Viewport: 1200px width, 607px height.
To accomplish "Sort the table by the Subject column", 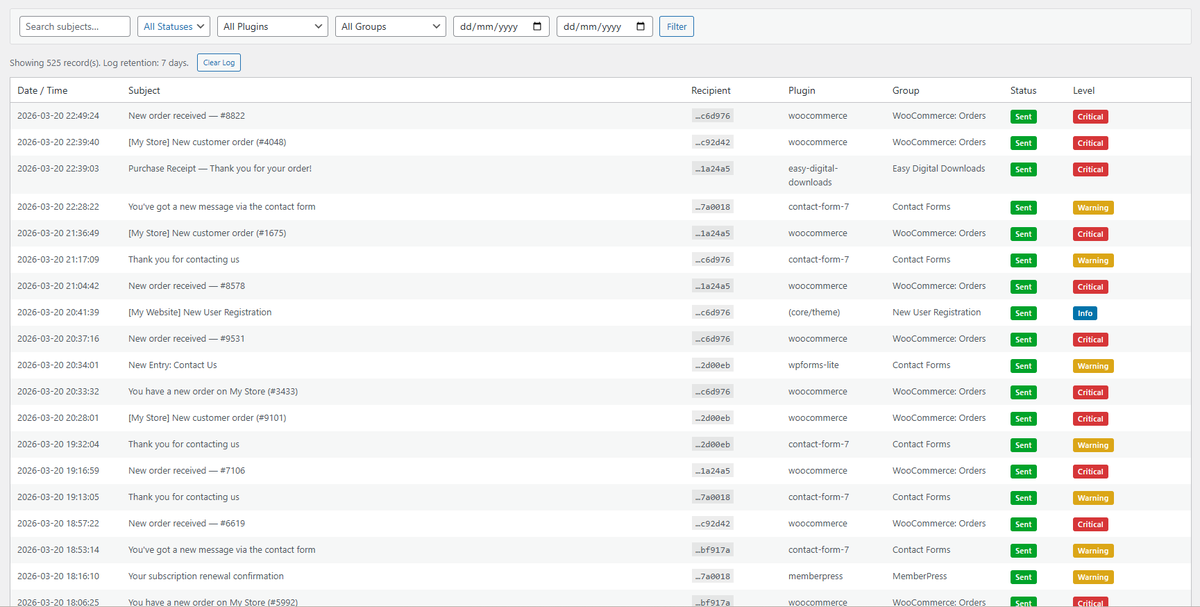I will click(143, 90).
